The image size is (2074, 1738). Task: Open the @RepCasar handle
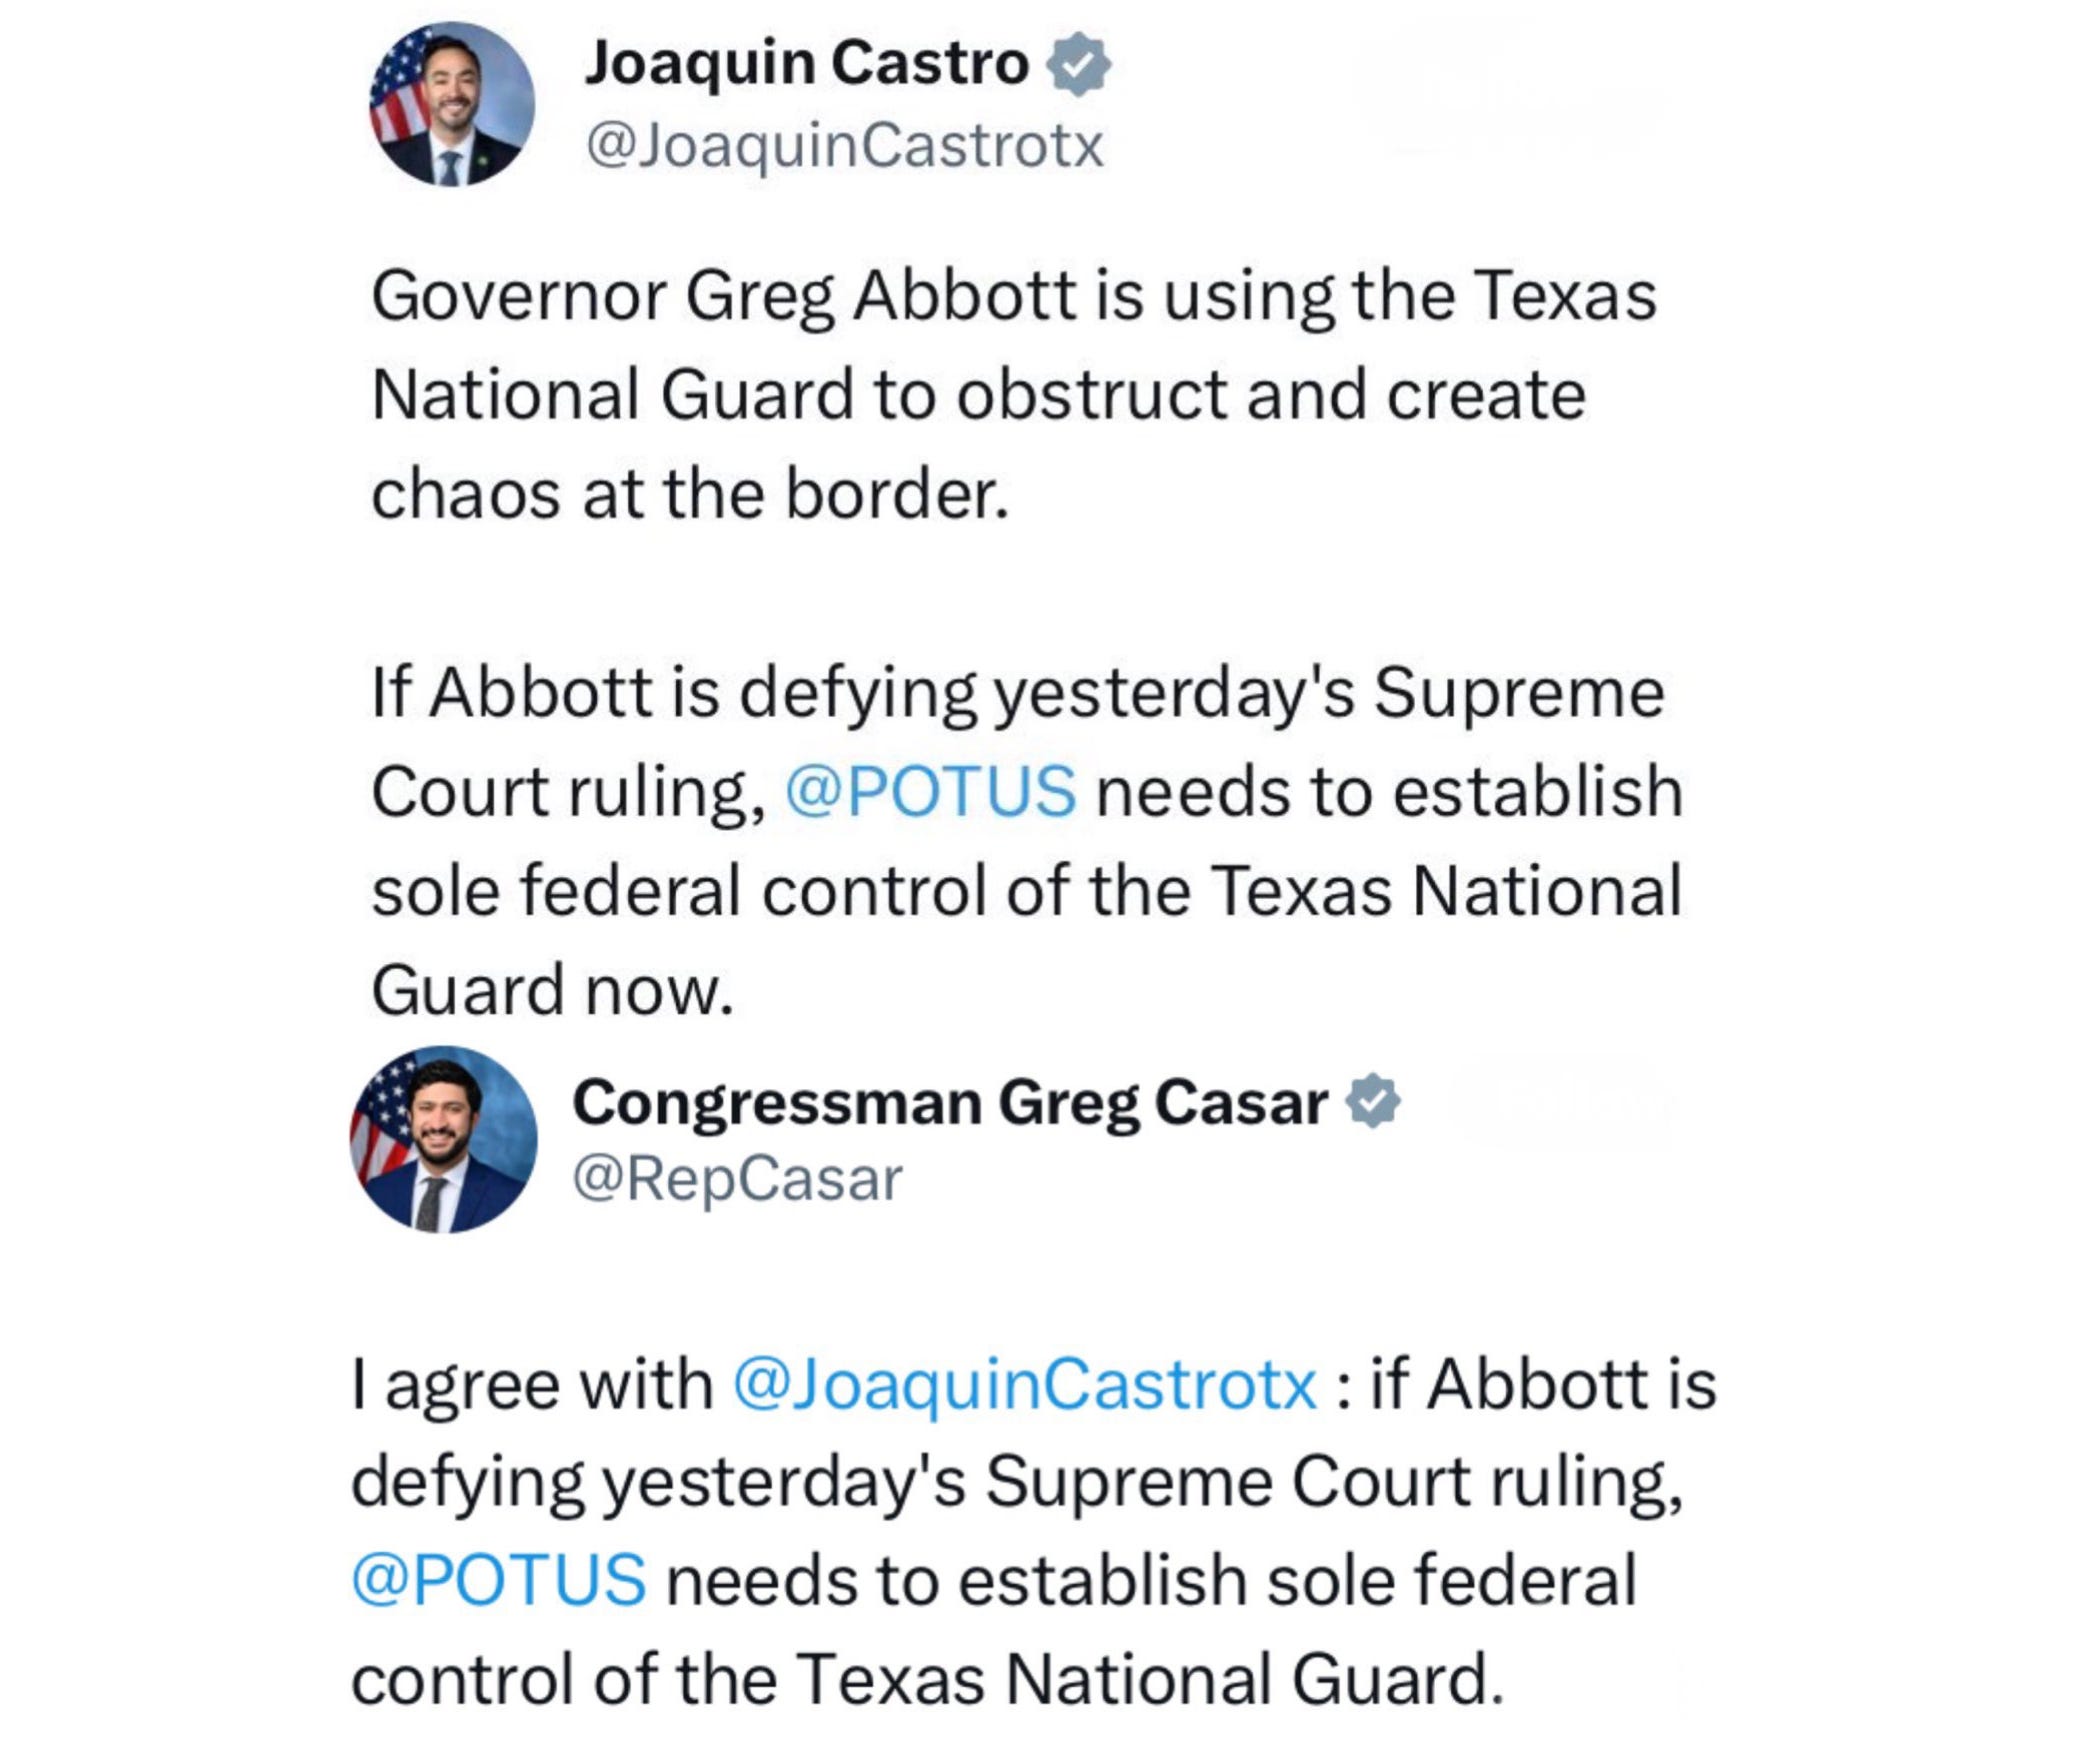pyautogui.click(x=737, y=1179)
